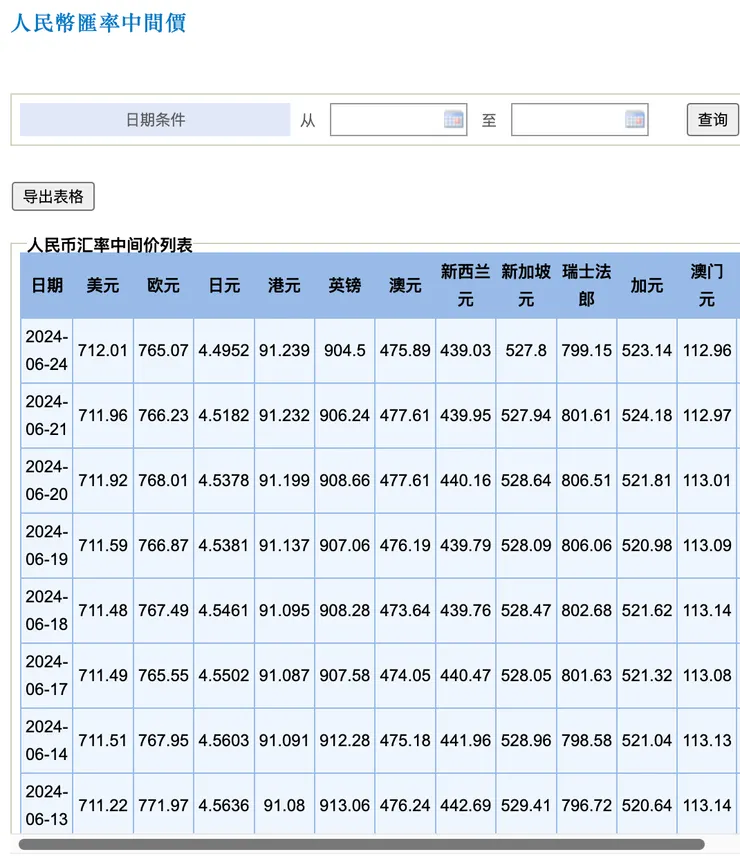Click the 日期条件 label
This screenshot has width=740, height=863.
click(155, 119)
